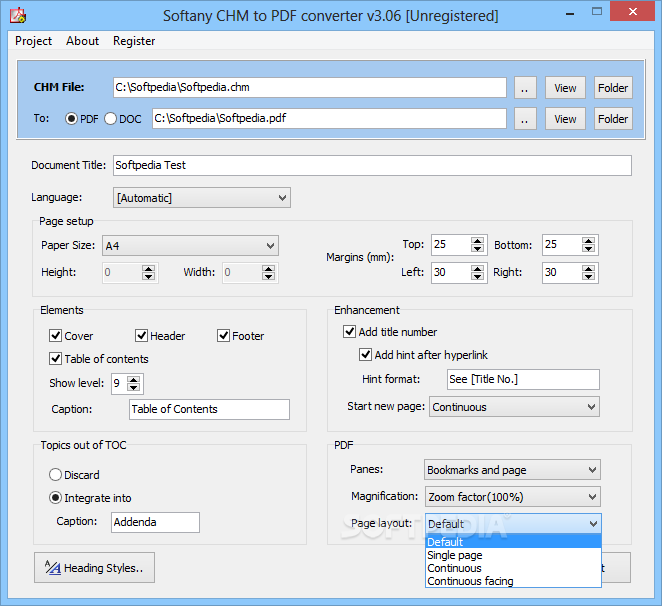
Task: Click View button for the CHM file
Action: (x=565, y=88)
